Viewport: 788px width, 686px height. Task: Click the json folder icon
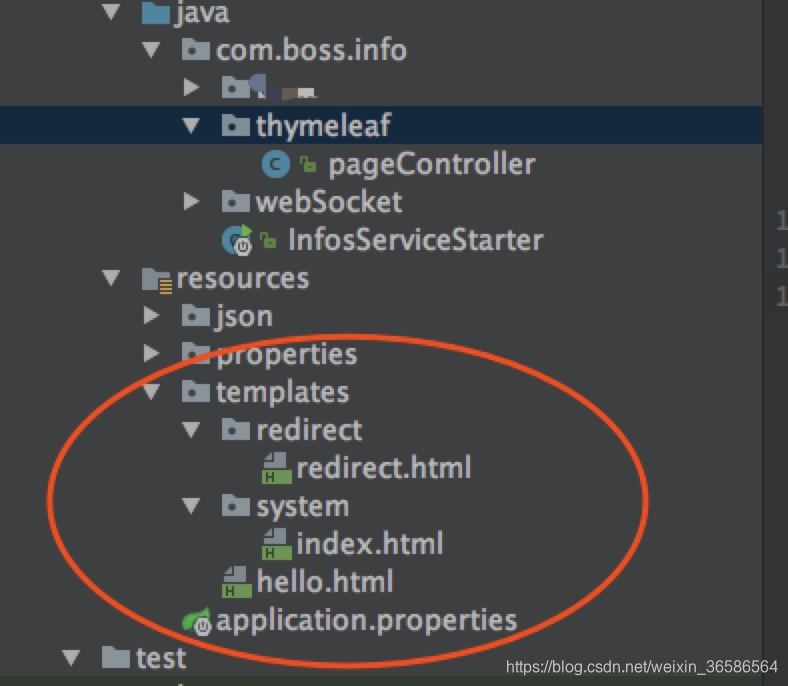(195, 316)
